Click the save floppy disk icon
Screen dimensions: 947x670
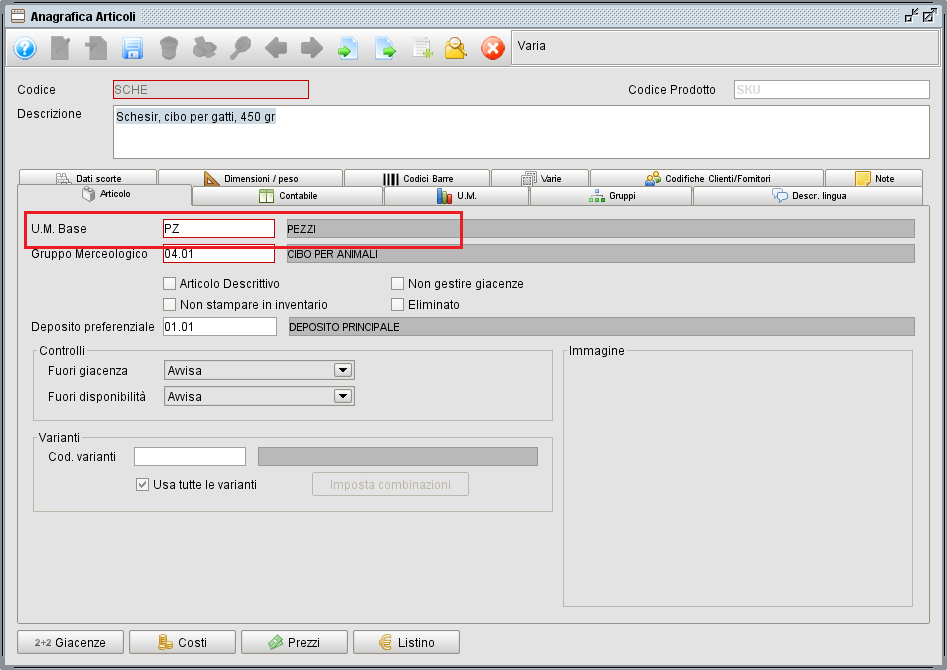(132, 47)
